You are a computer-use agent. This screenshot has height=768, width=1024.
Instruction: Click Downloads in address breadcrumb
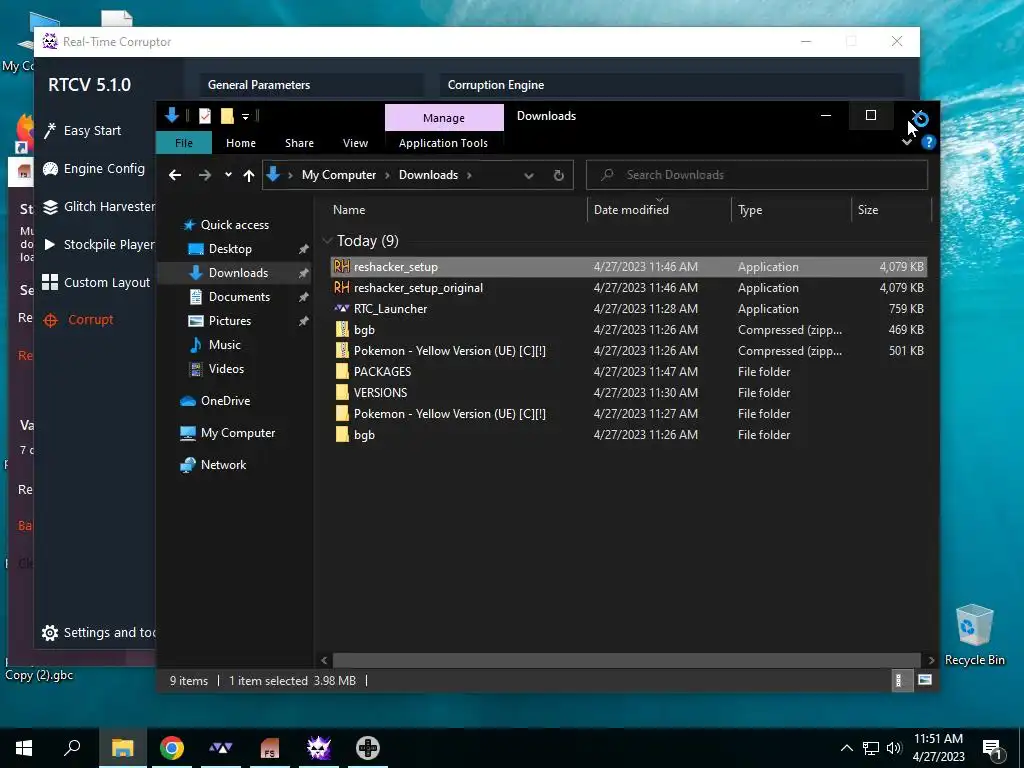428,175
